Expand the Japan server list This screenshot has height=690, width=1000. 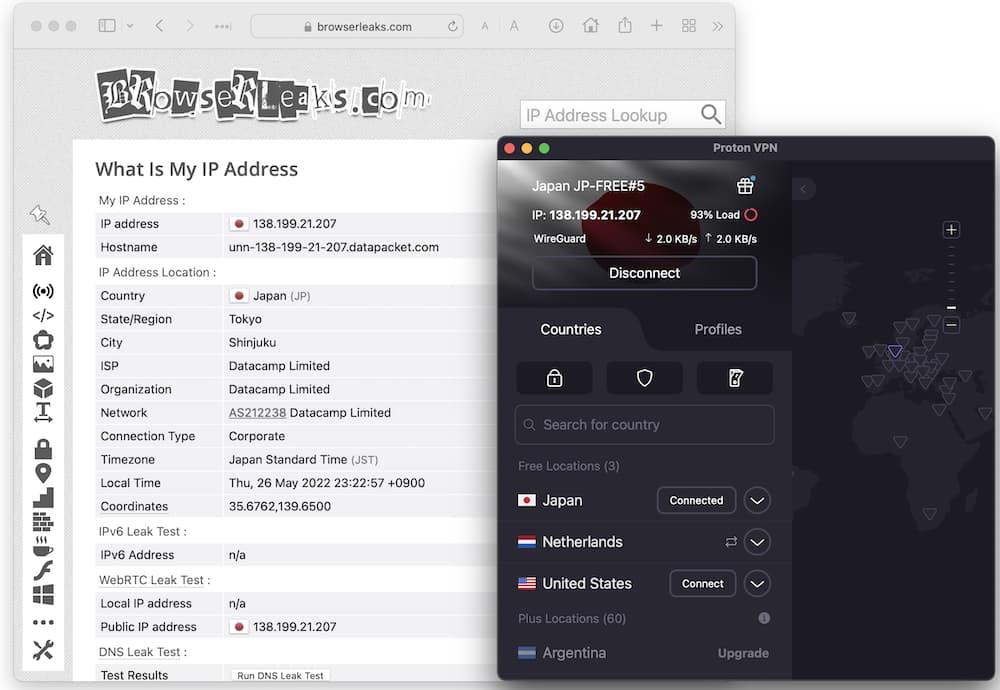coord(757,501)
